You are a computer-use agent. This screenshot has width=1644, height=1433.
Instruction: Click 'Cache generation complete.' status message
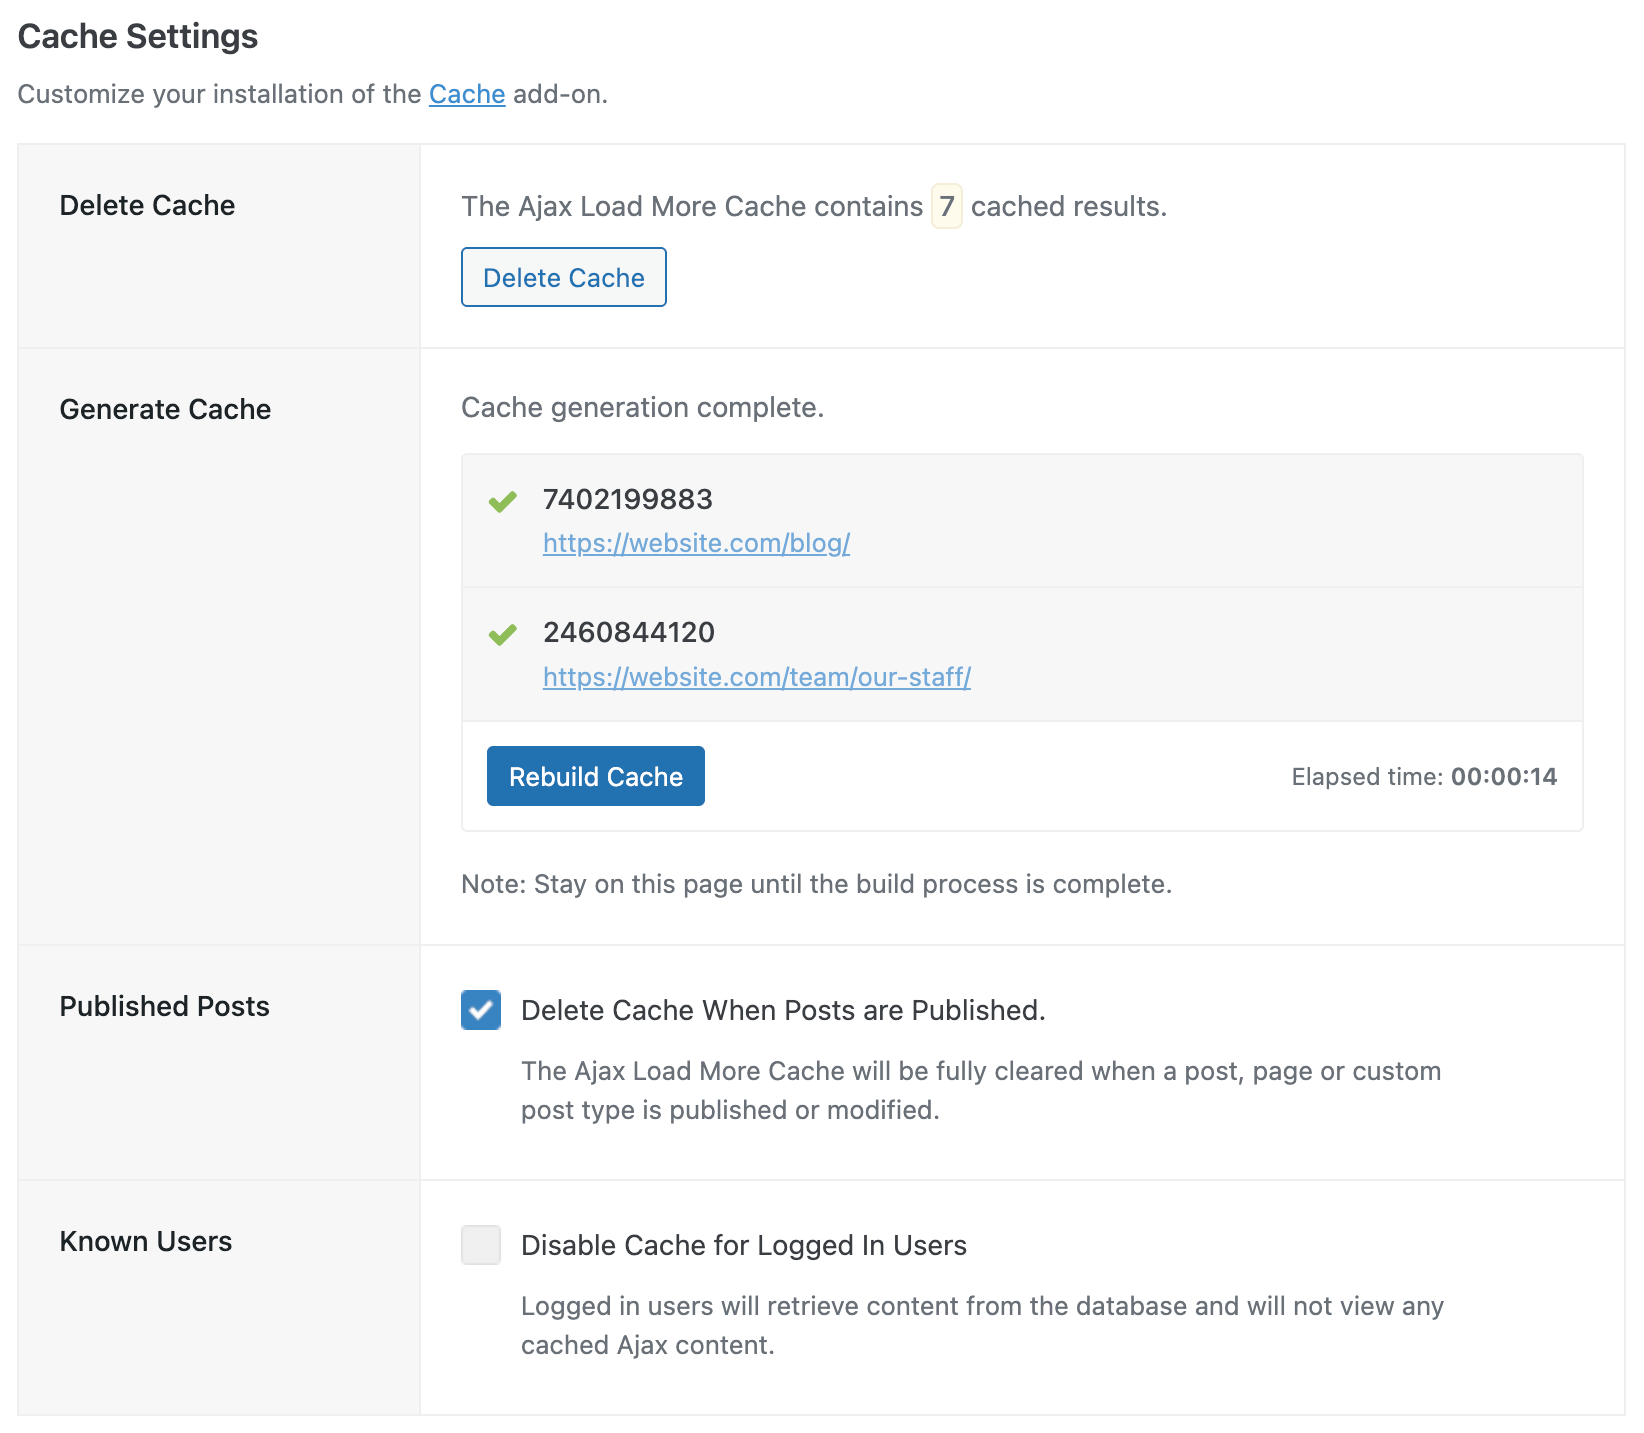pos(642,408)
